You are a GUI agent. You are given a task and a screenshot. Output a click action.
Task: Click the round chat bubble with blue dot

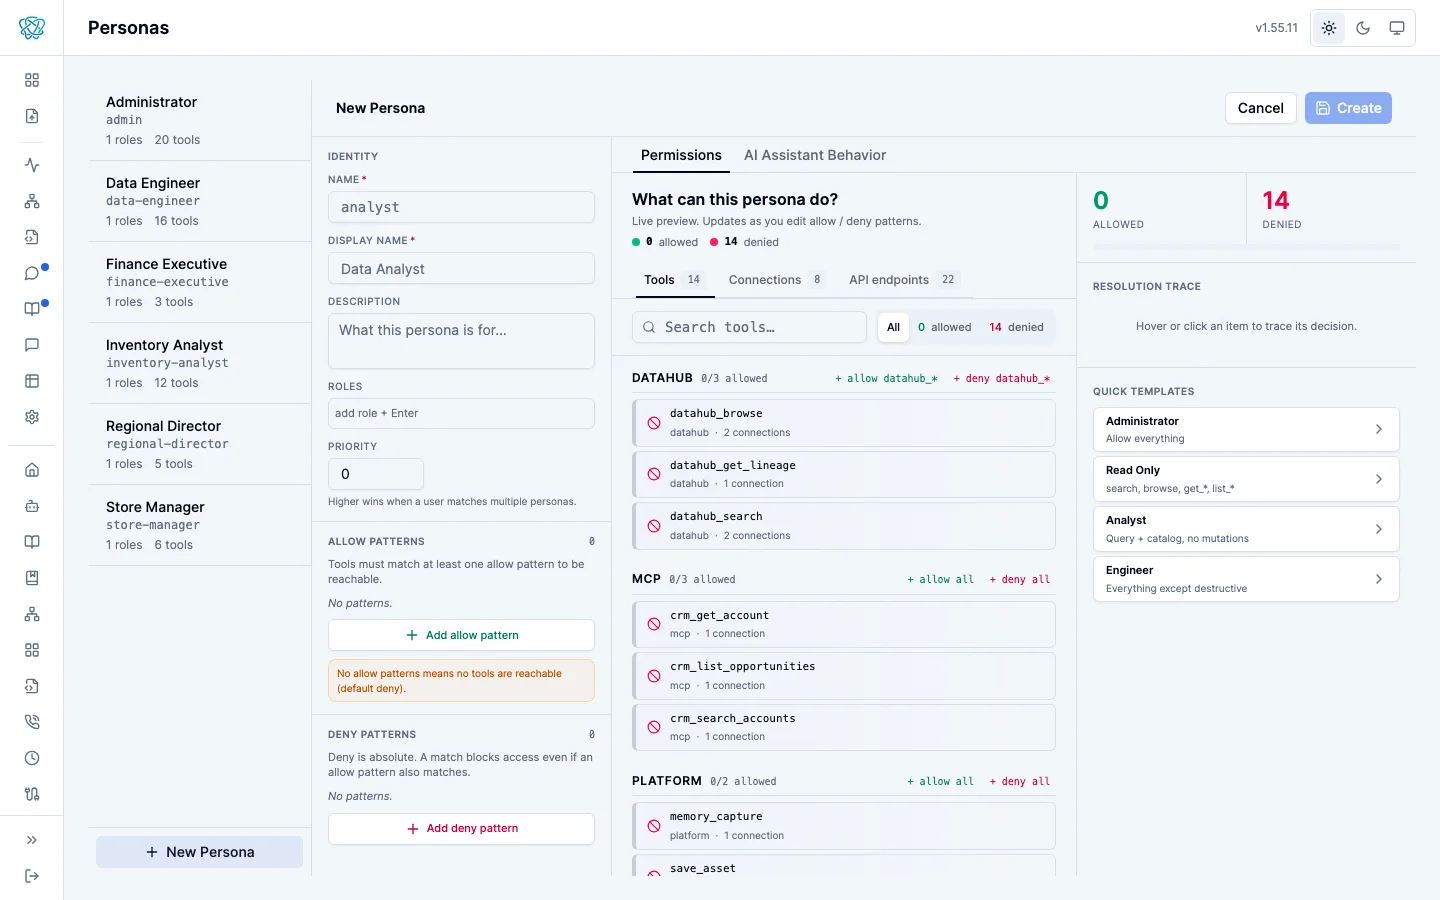(32, 273)
